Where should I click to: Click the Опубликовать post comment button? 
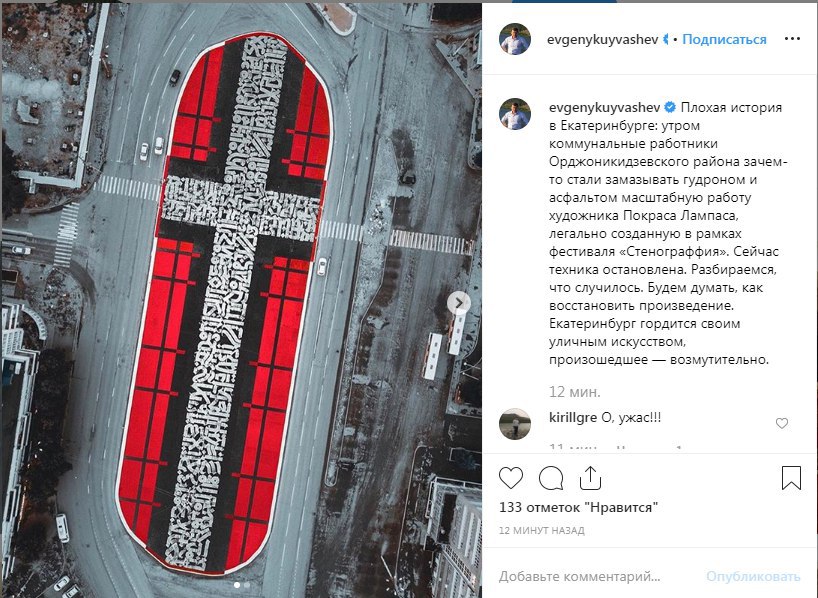coord(753,576)
